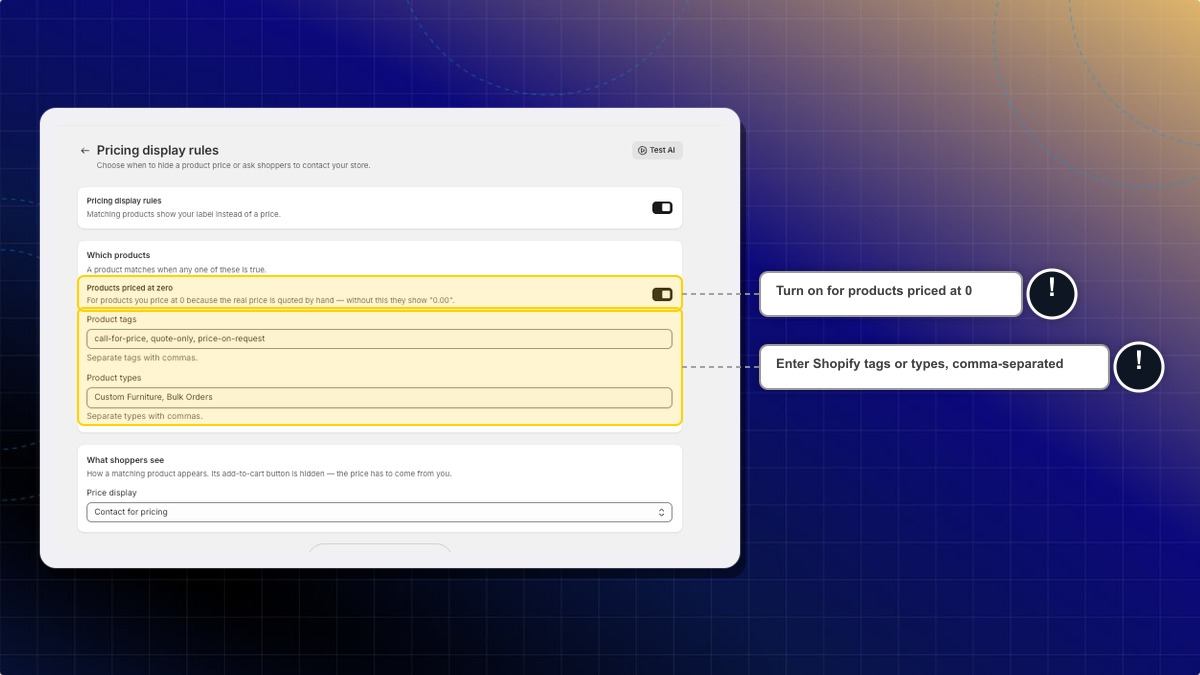1200x675 pixels.
Task: Click the Test AI button
Action: (x=657, y=150)
